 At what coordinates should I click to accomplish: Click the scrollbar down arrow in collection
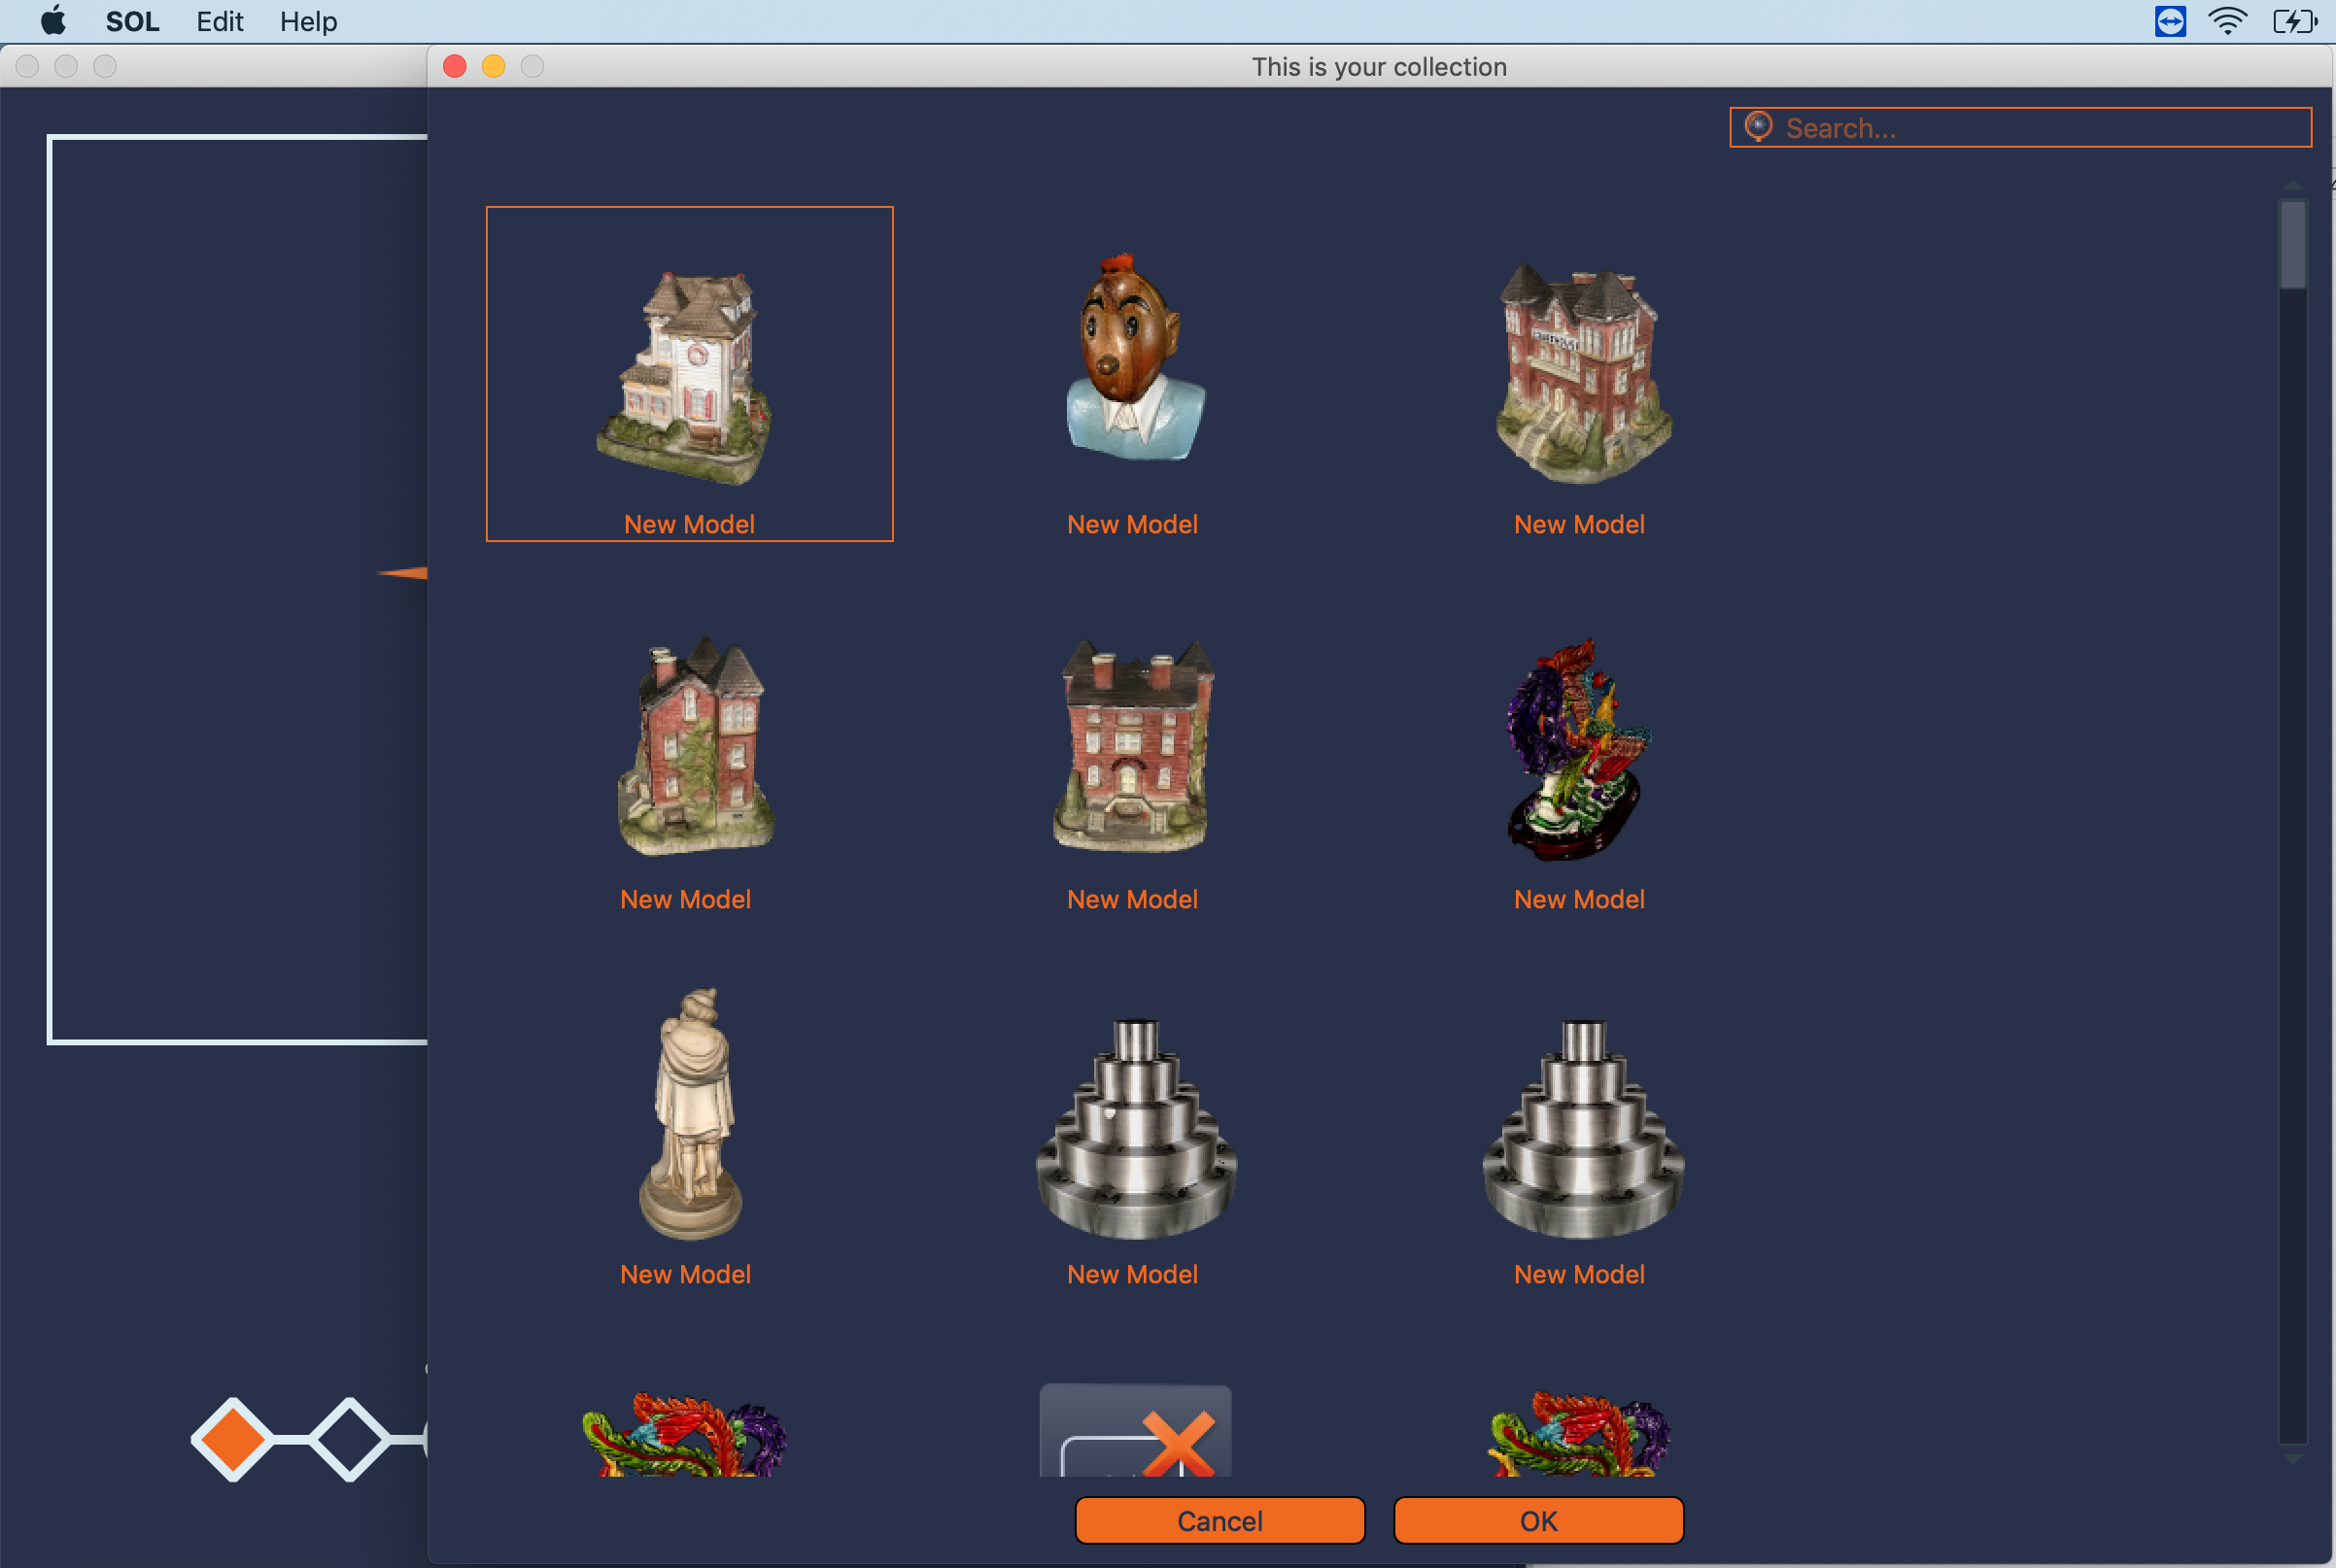(2293, 1458)
